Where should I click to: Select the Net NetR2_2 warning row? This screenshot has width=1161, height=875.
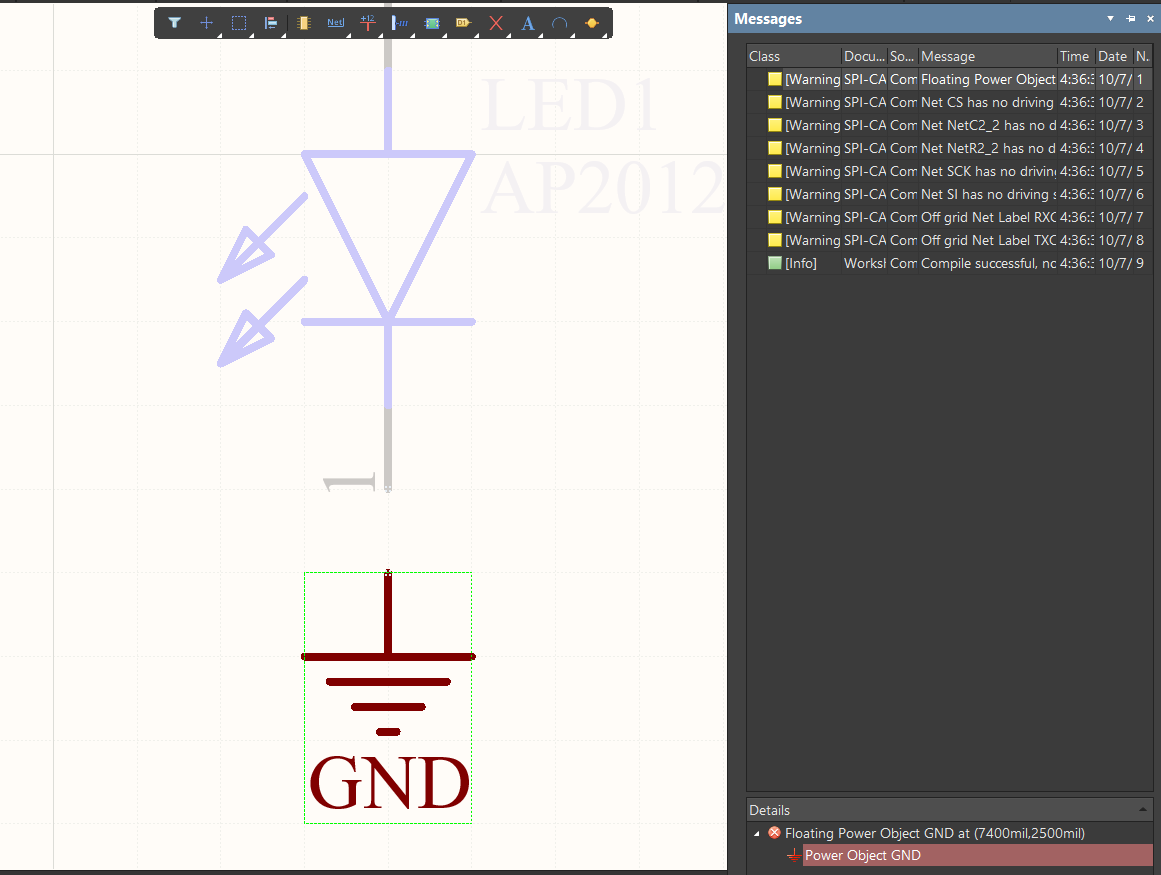949,148
